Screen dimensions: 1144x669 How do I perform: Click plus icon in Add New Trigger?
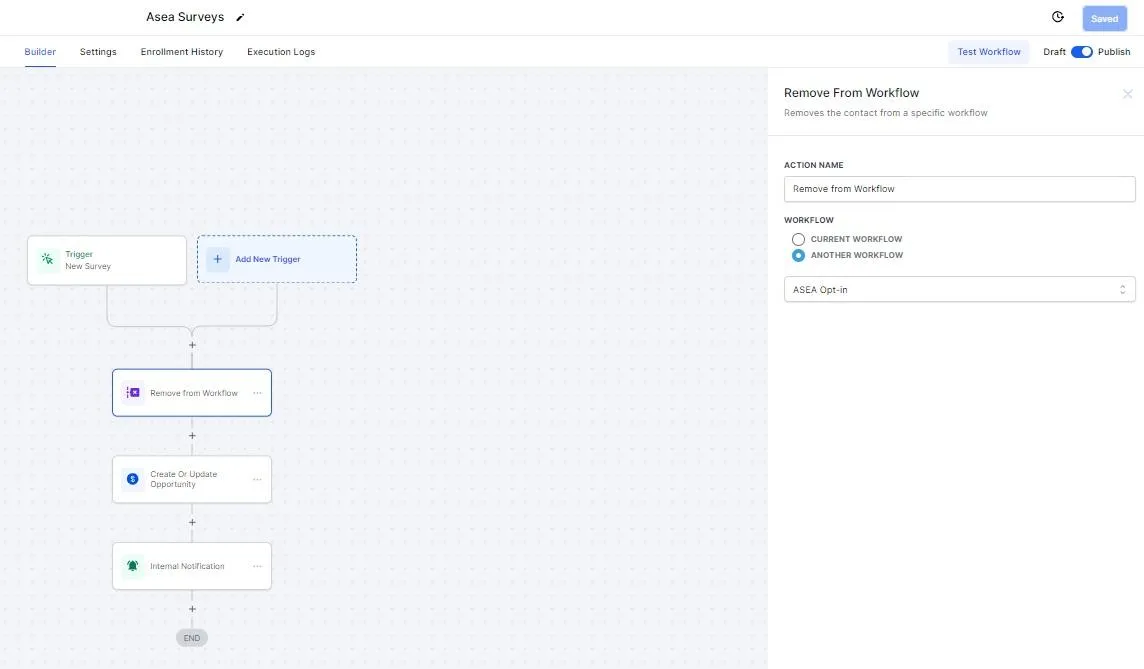[x=217, y=259]
